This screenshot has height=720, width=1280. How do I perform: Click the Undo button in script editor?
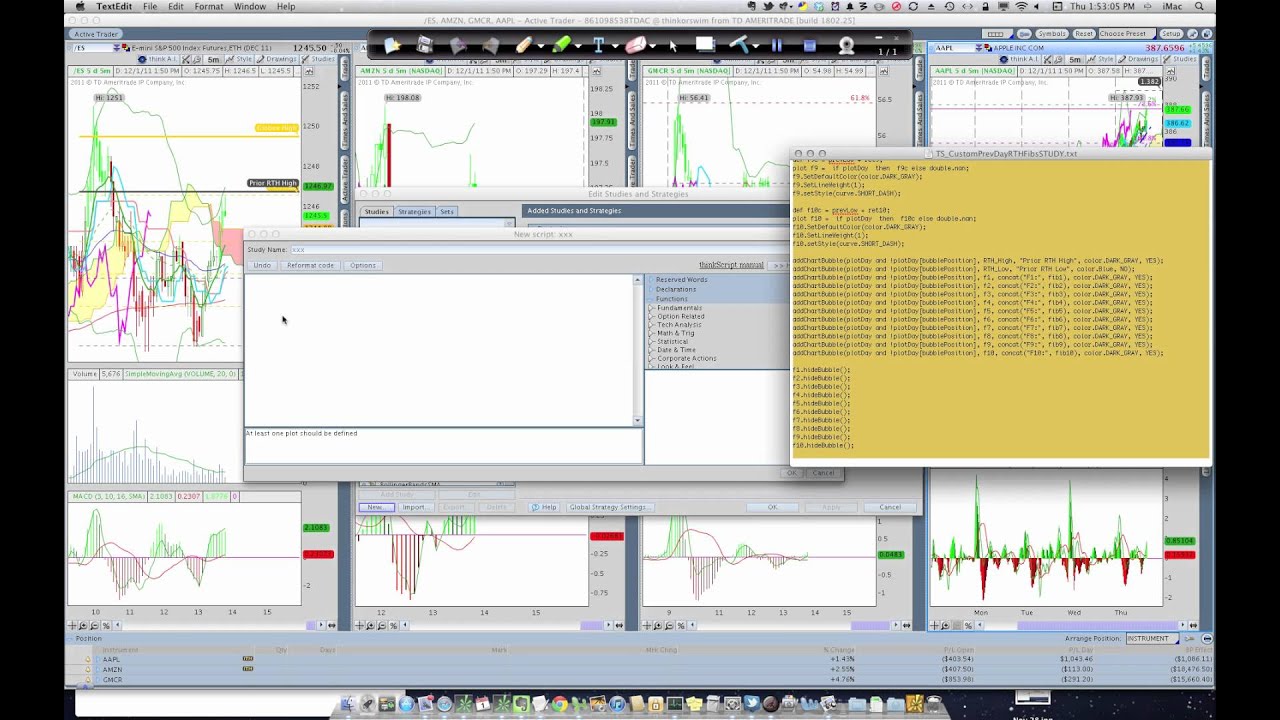point(262,265)
